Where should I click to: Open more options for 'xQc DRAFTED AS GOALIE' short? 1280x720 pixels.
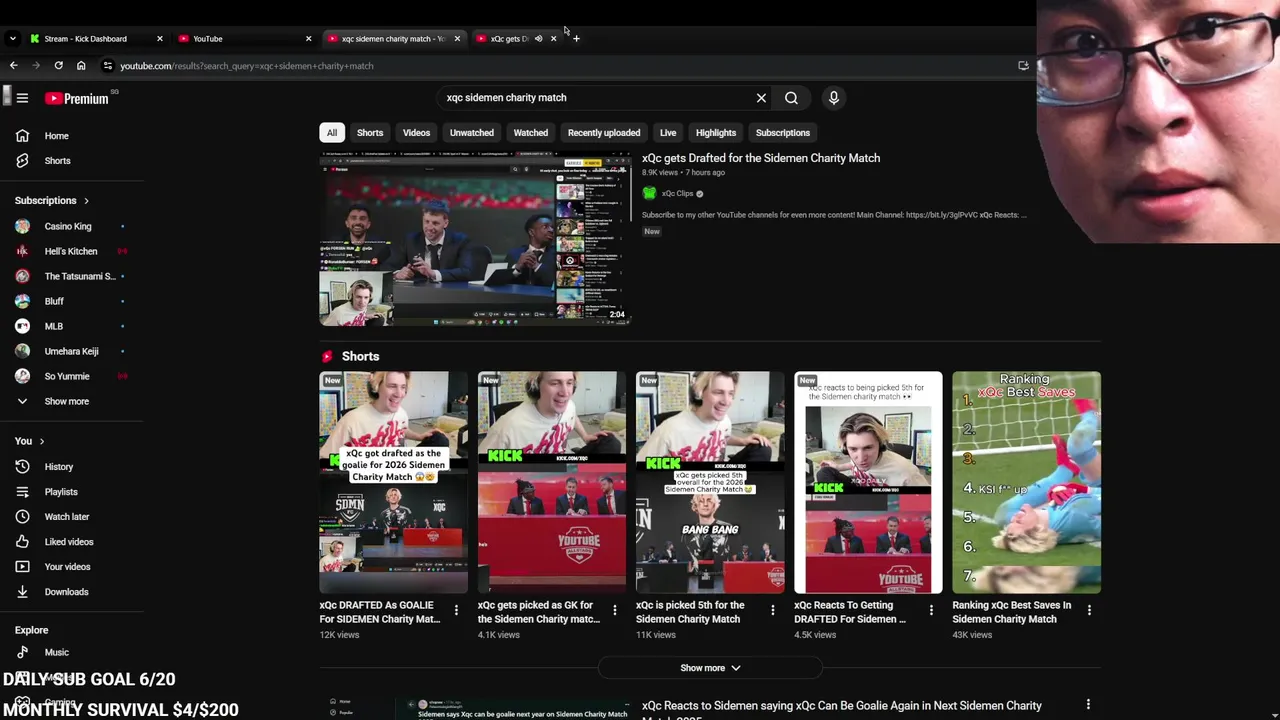[x=456, y=610]
